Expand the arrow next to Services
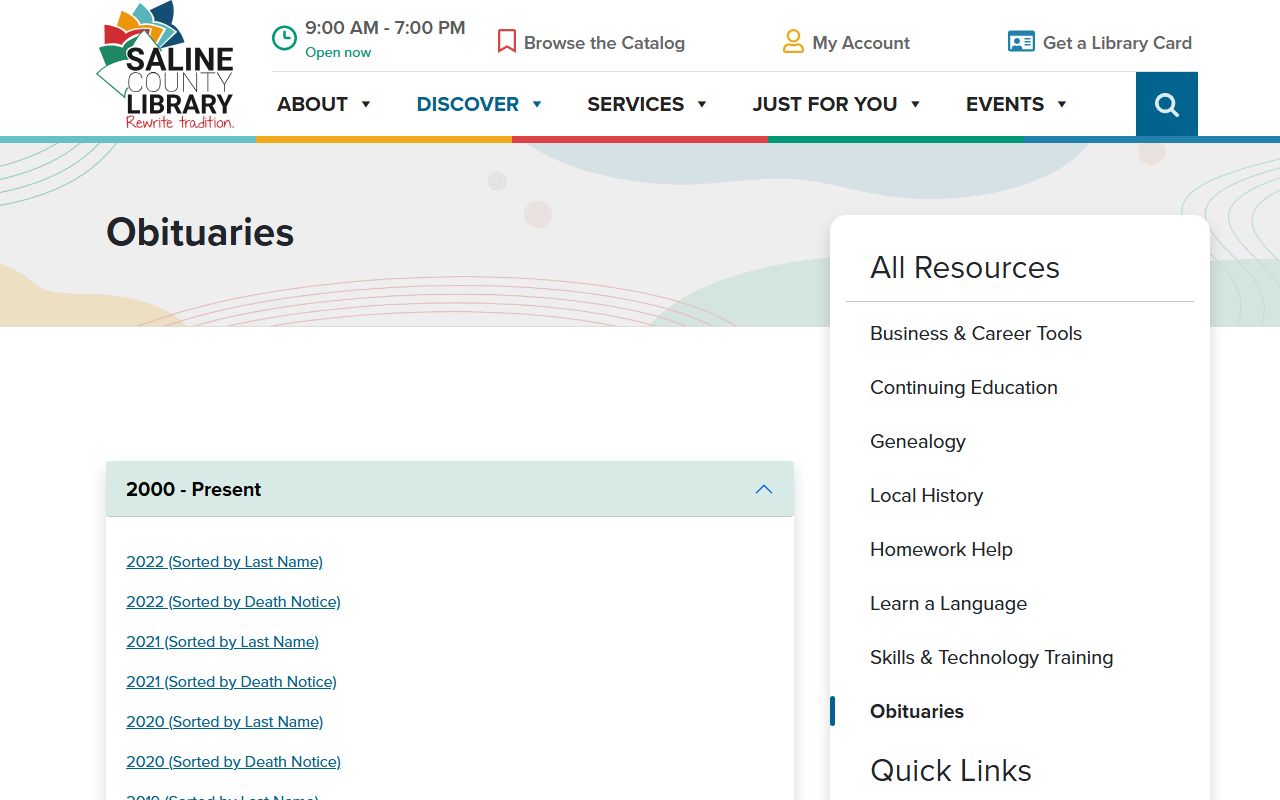Screen dimensions: 1280x800 [702, 104]
